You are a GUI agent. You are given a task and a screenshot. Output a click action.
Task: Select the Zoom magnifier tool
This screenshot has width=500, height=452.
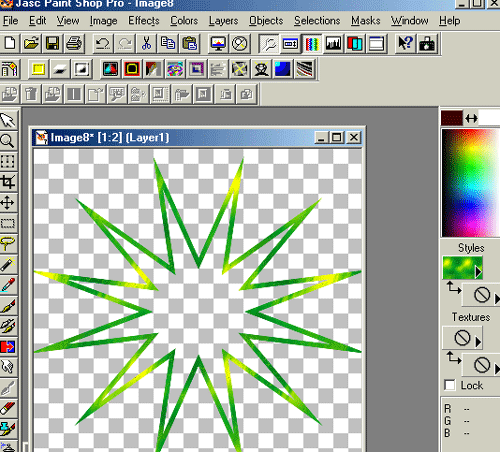pyautogui.click(x=8, y=141)
